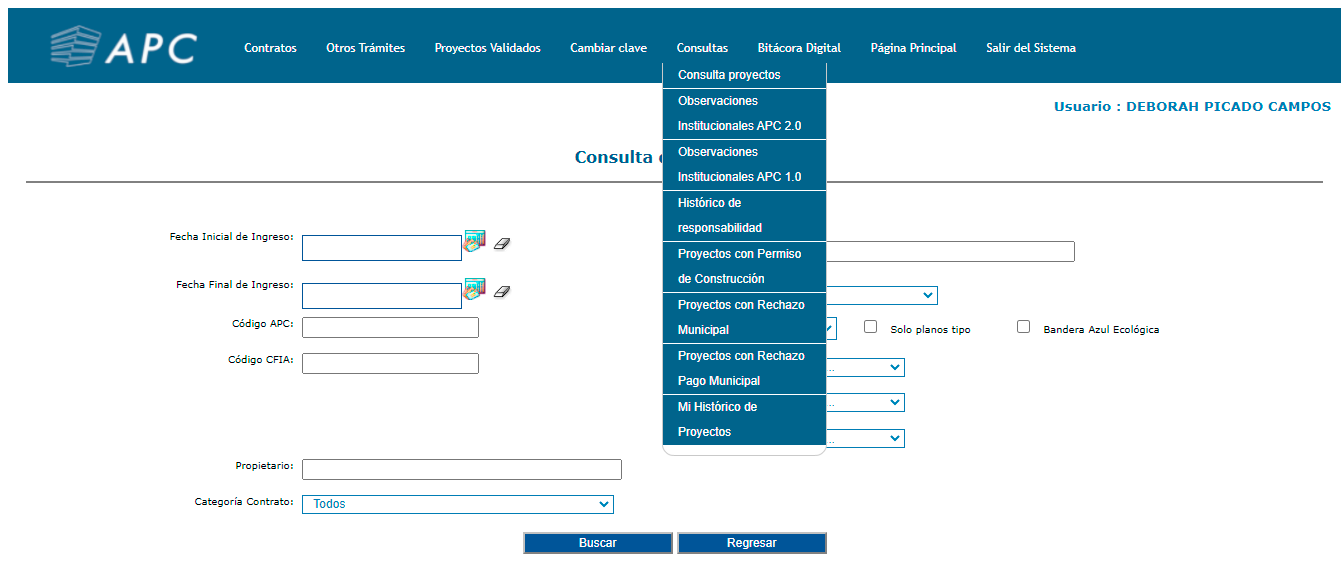Open the Consultas menu
This screenshot has height=573, width=1341.
click(x=702, y=48)
